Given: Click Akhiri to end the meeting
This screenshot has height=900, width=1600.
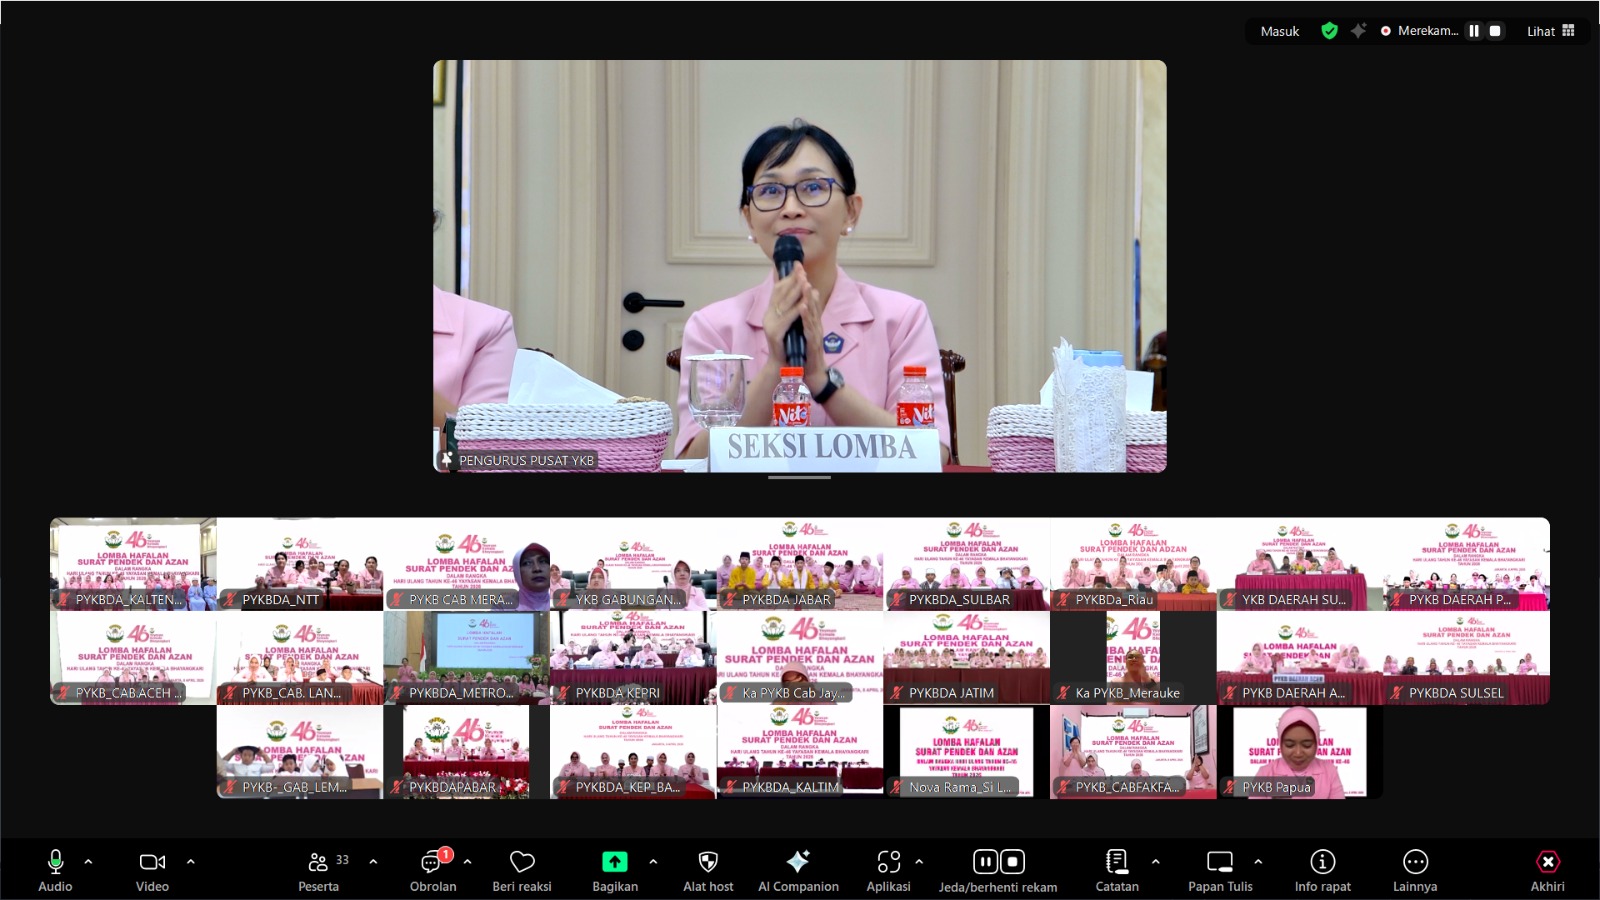Looking at the screenshot, I should (1547, 862).
